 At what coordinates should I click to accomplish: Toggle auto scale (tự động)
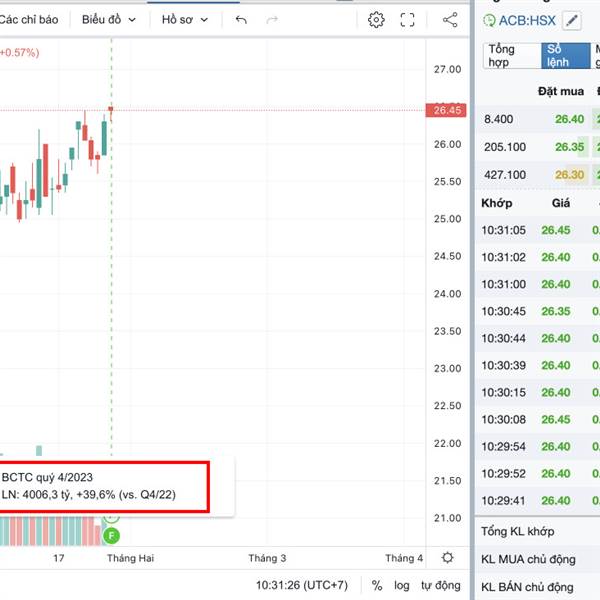pyautogui.click(x=440, y=586)
